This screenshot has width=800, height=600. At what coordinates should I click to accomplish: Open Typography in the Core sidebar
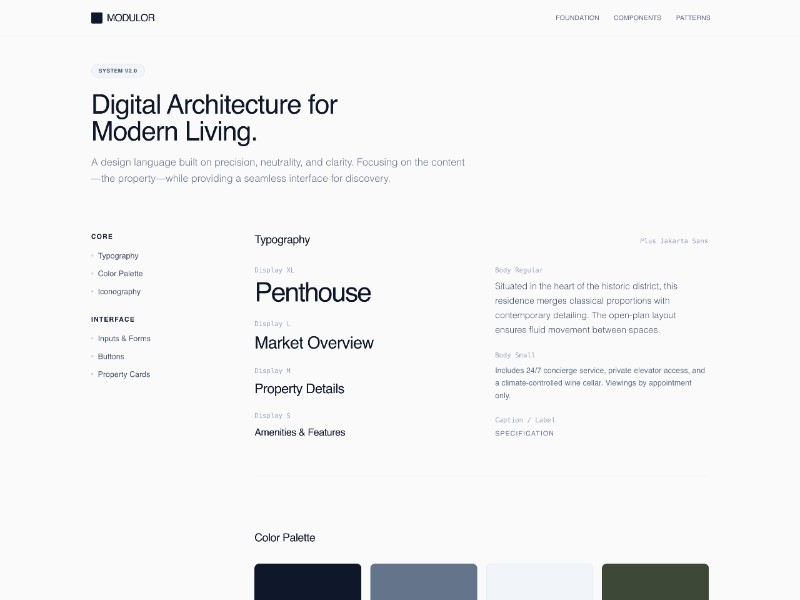pos(118,256)
